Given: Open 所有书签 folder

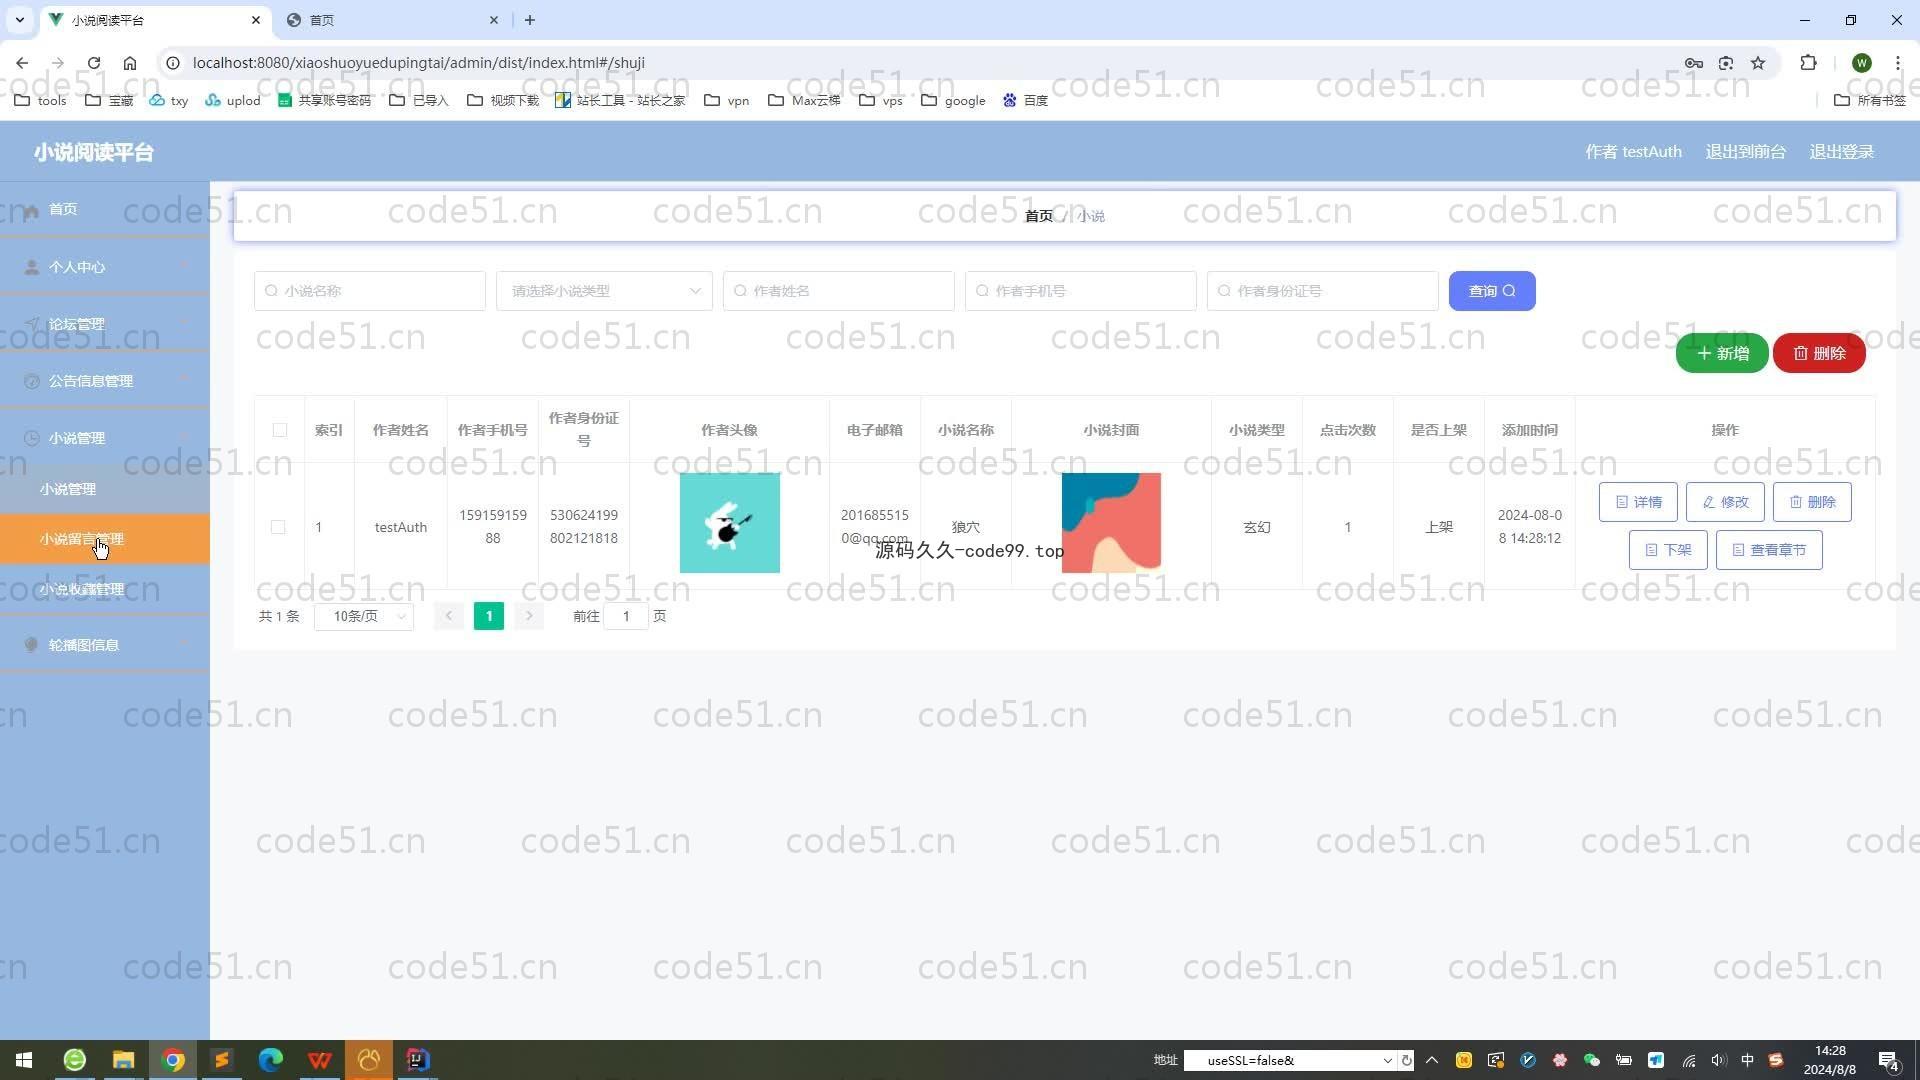Looking at the screenshot, I should 1870,100.
